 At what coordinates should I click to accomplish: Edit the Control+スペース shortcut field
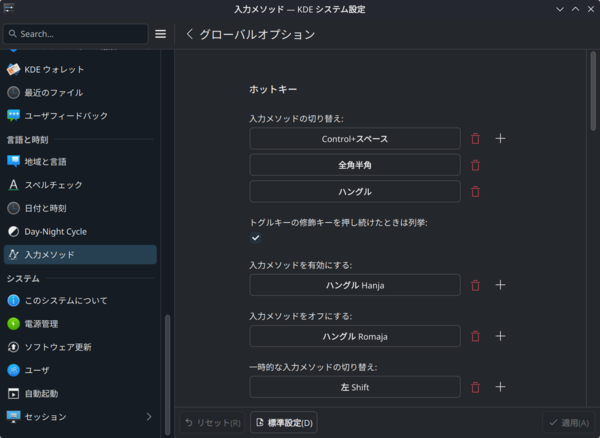tap(355, 138)
